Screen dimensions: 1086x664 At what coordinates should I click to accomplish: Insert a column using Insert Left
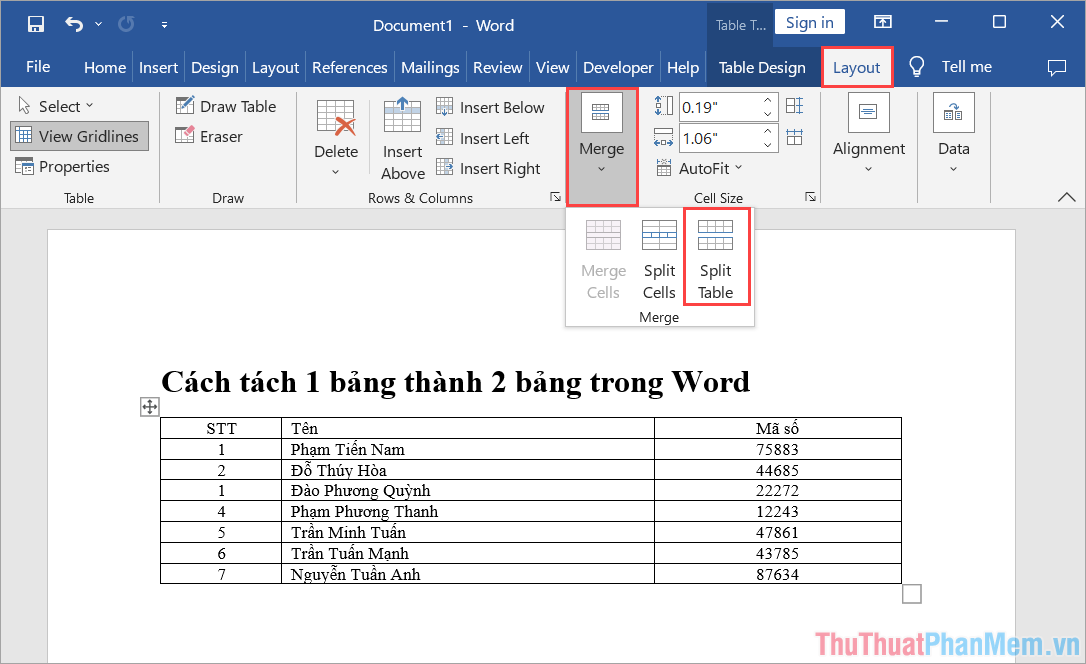click(x=489, y=138)
